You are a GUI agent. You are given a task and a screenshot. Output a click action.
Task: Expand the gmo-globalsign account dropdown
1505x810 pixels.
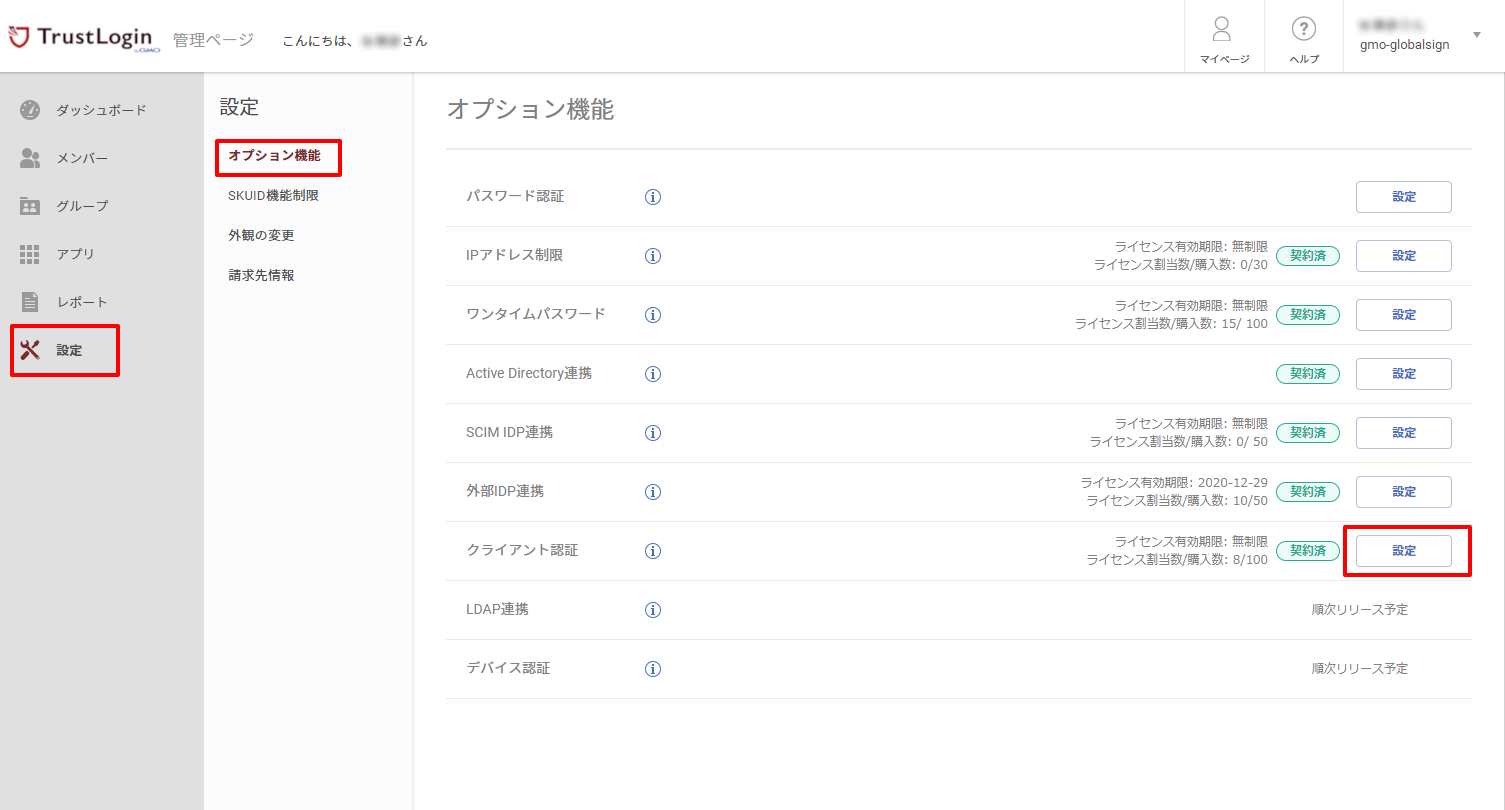[x=1477, y=33]
